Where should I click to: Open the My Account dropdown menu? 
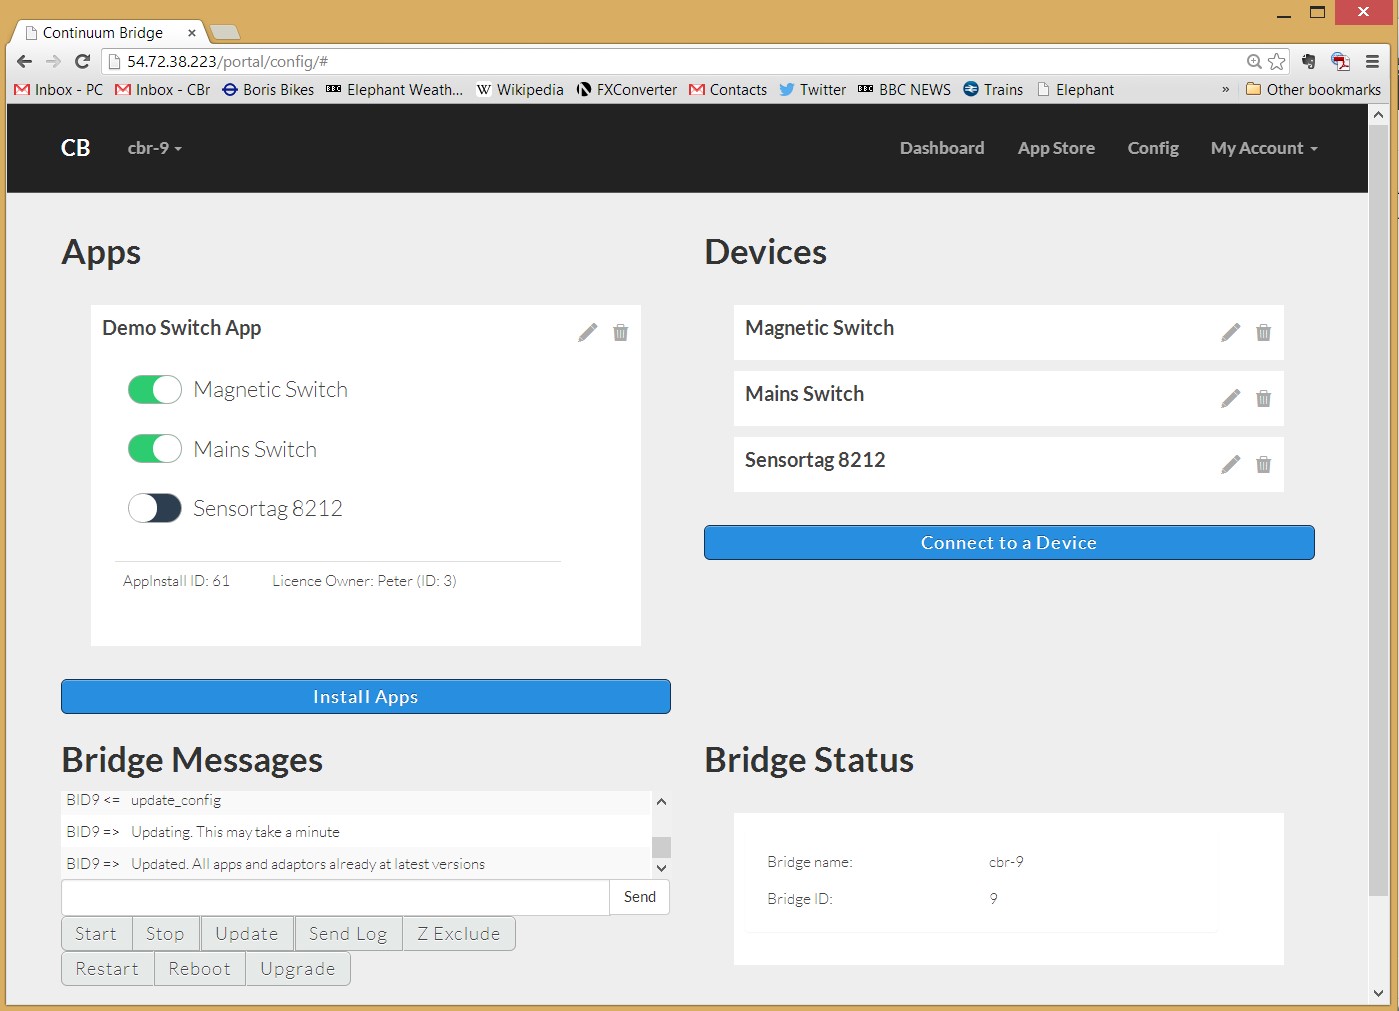click(x=1264, y=148)
